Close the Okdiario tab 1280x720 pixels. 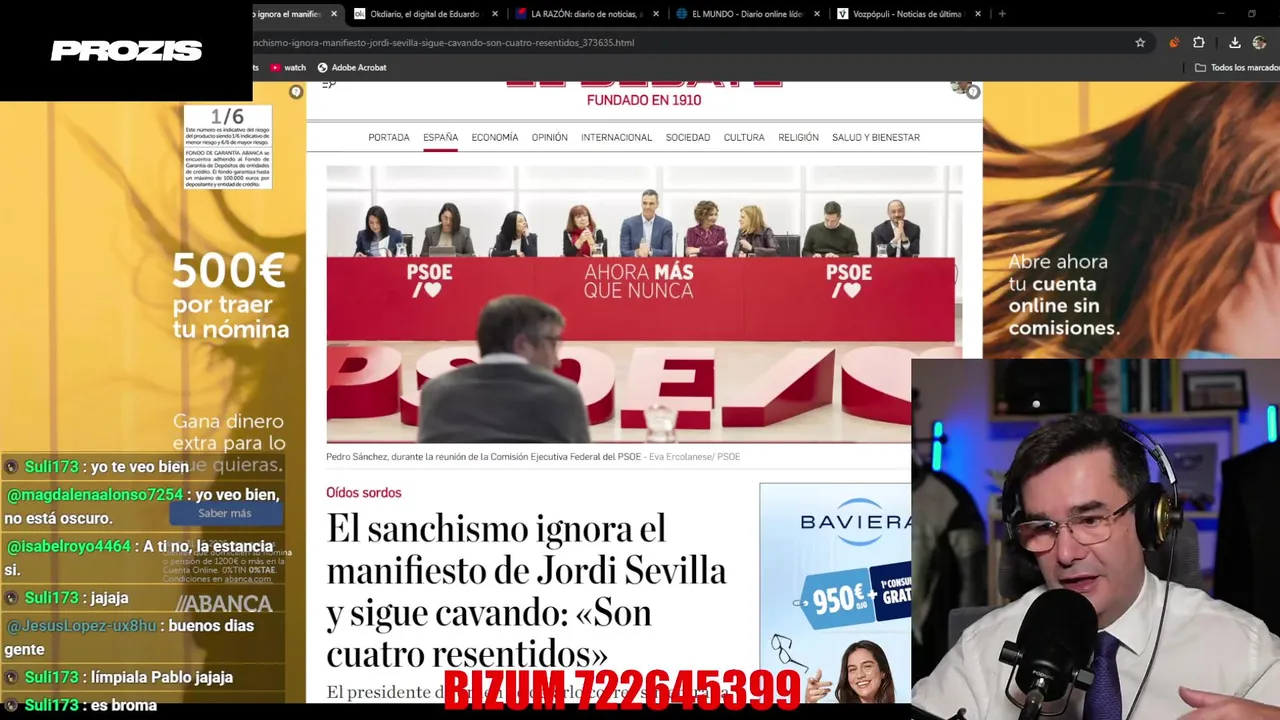495,14
